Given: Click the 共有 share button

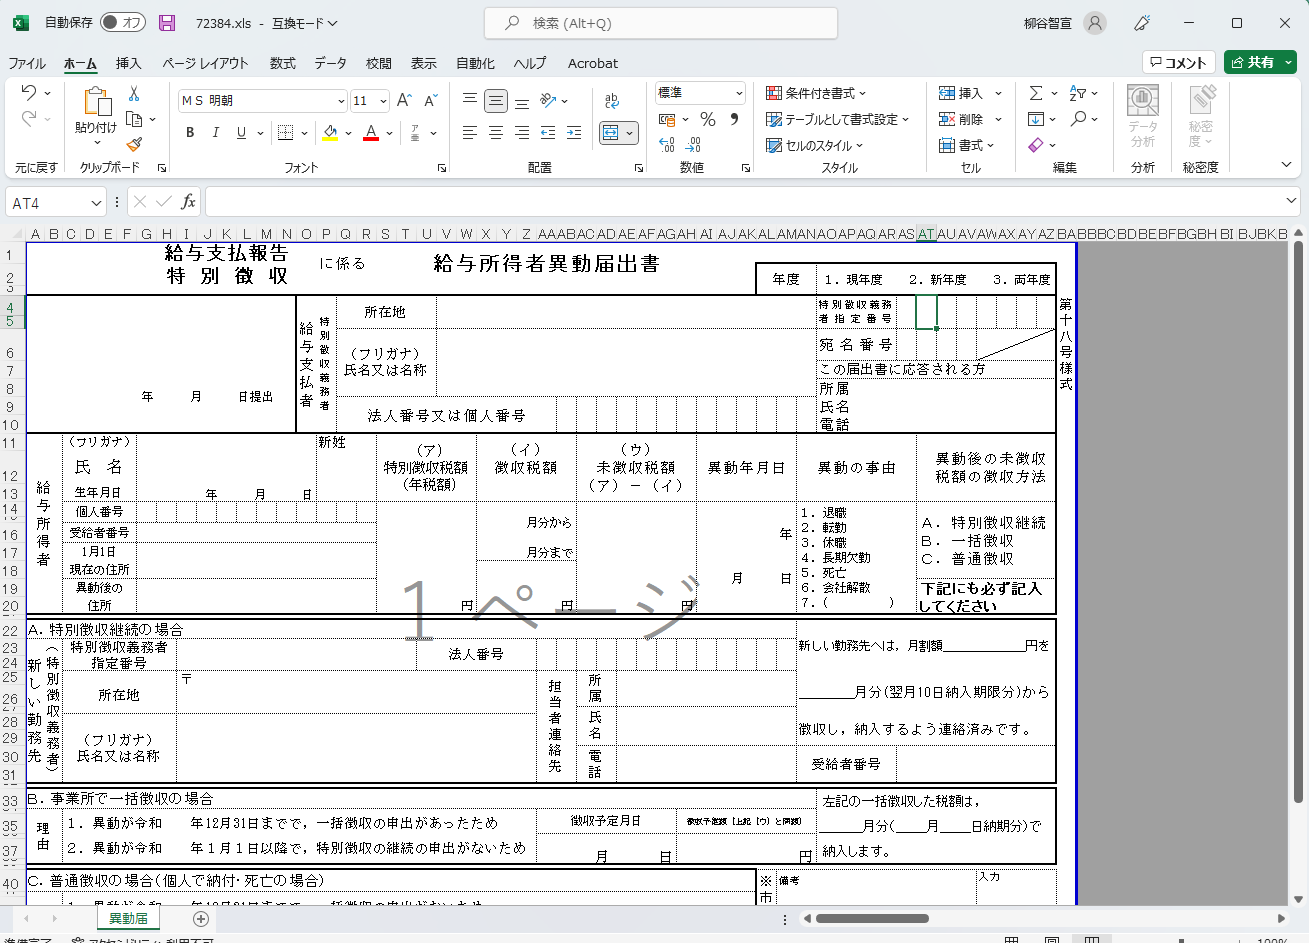Looking at the screenshot, I should (x=1259, y=62).
